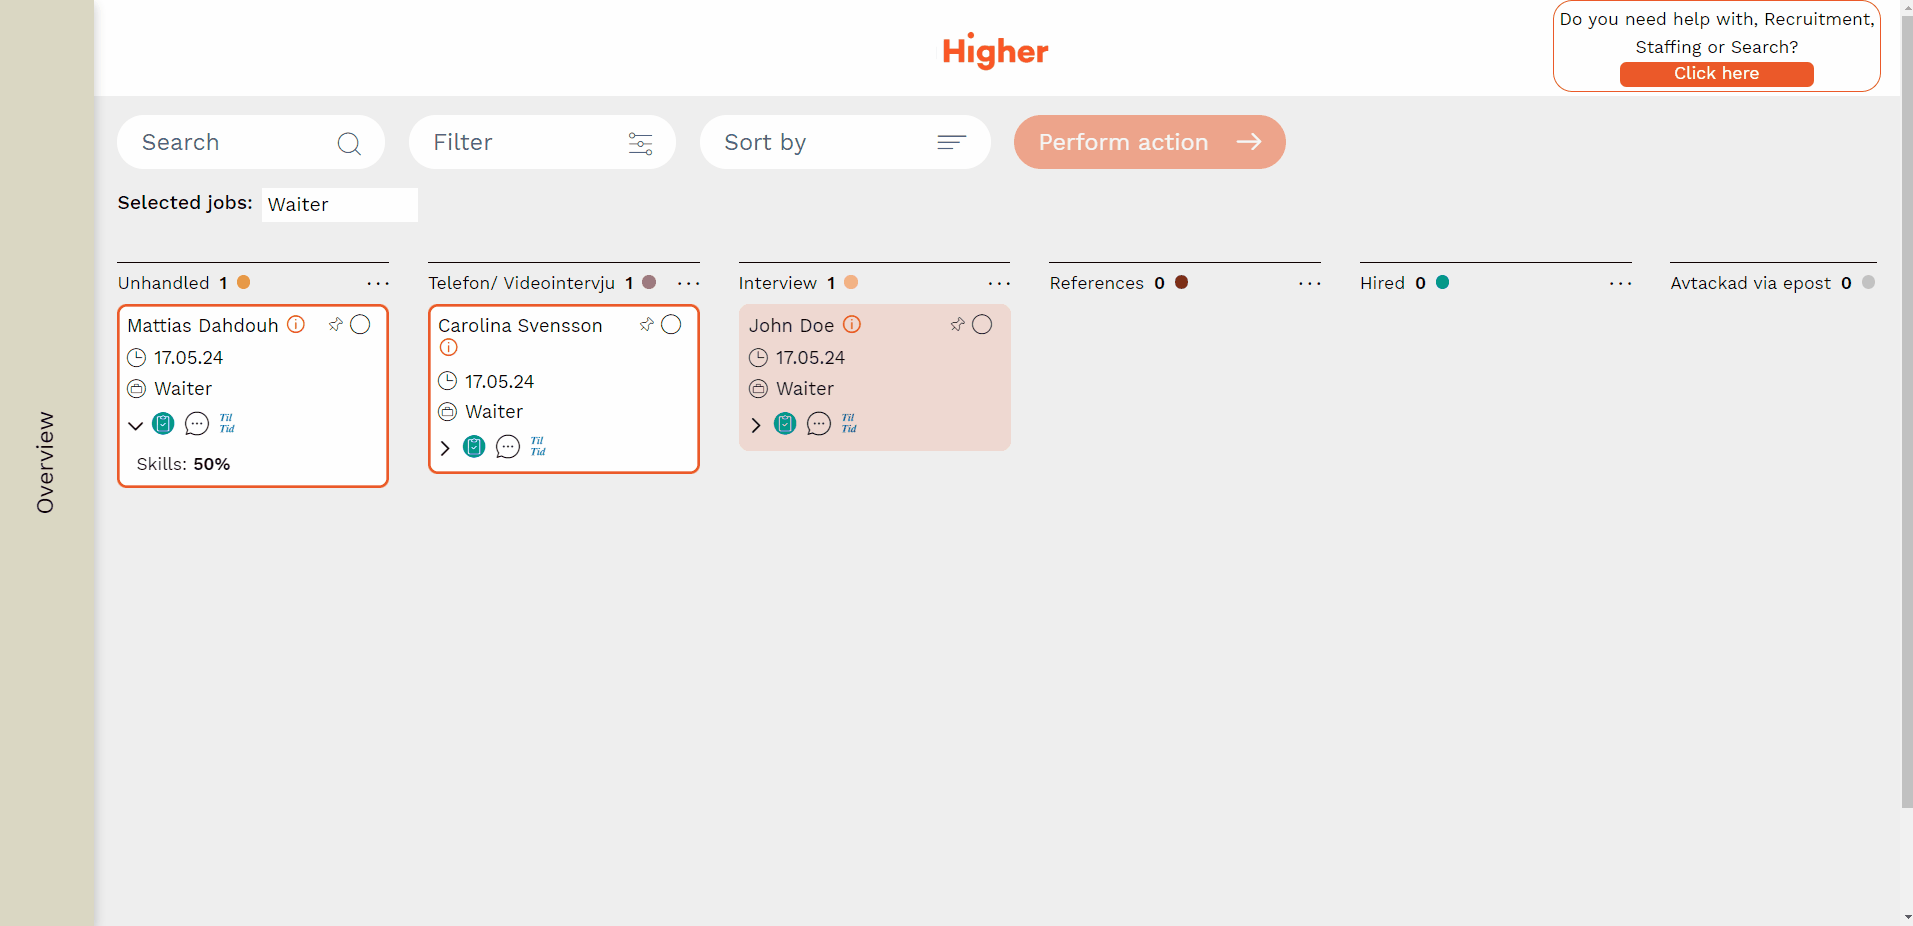
Task: Open the Overview side panel
Action: pyautogui.click(x=46, y=462)
